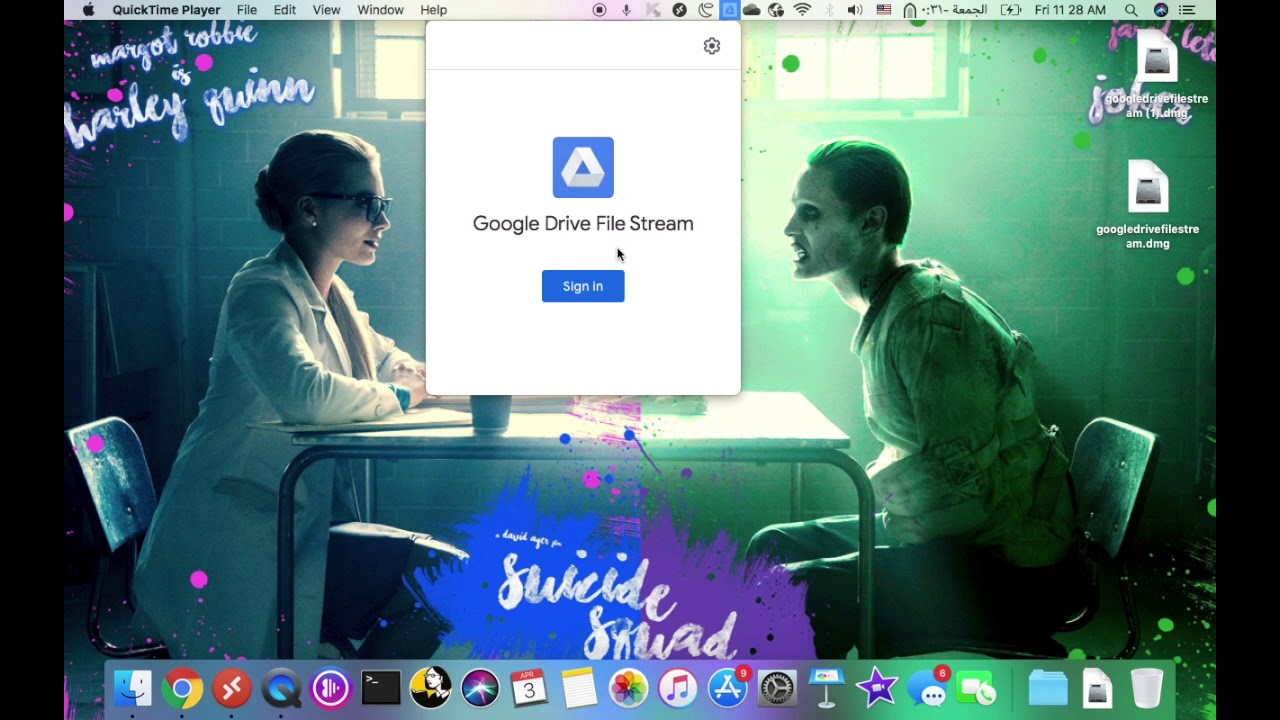This screenshot has width=1280, height=720.
Task: Open System Preferences from the dock
Action: [777, 688]
